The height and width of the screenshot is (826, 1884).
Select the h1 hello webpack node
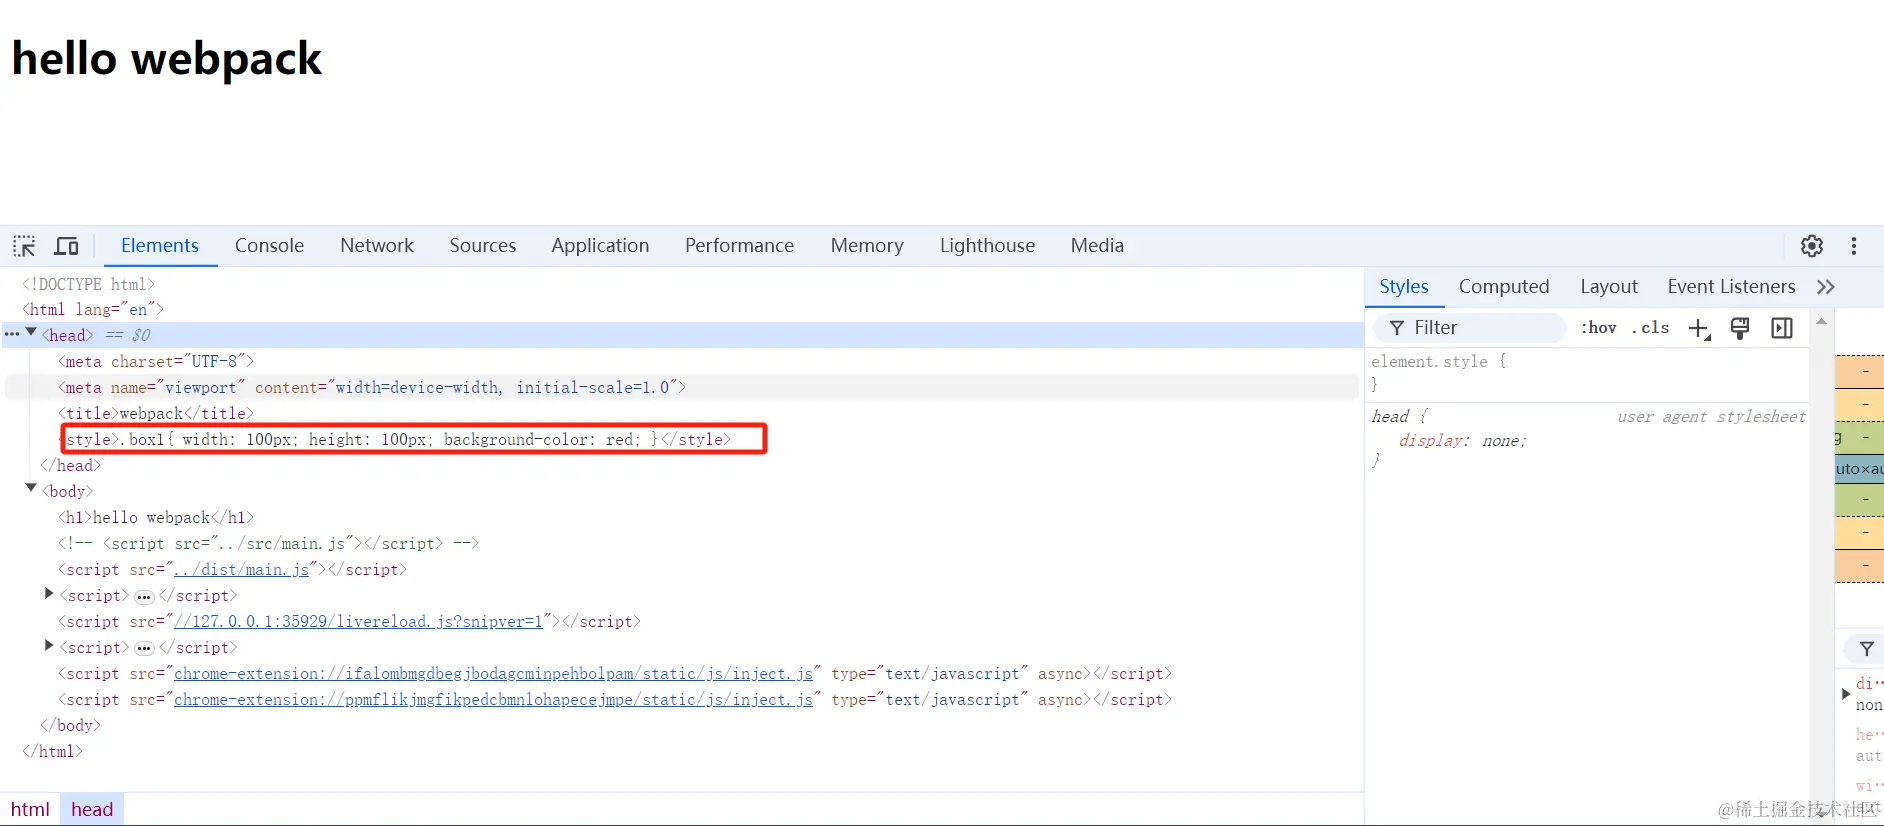(156, 518)
